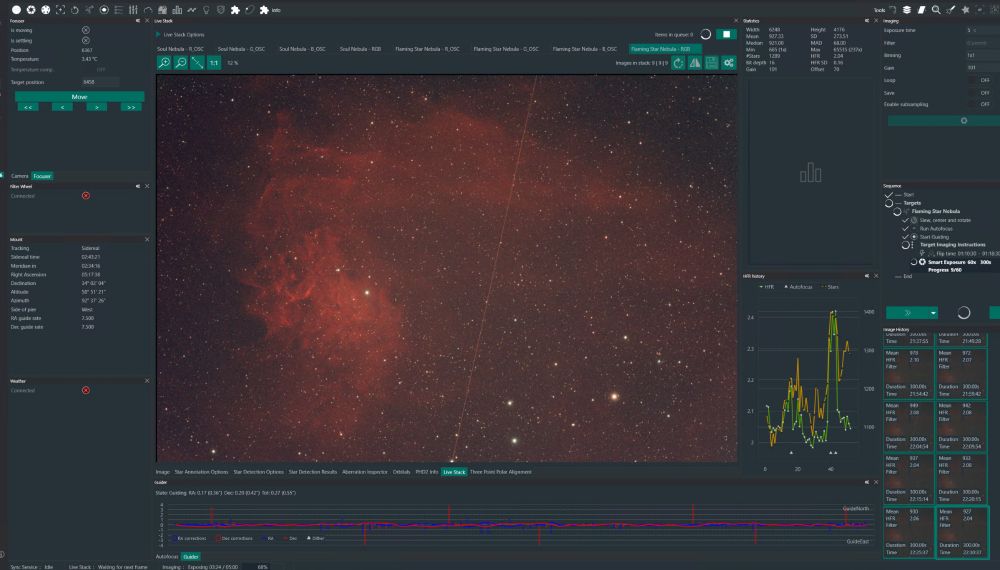
Task: Click the stacked layers icon in the Tools bar
Action: pos(906,10)
